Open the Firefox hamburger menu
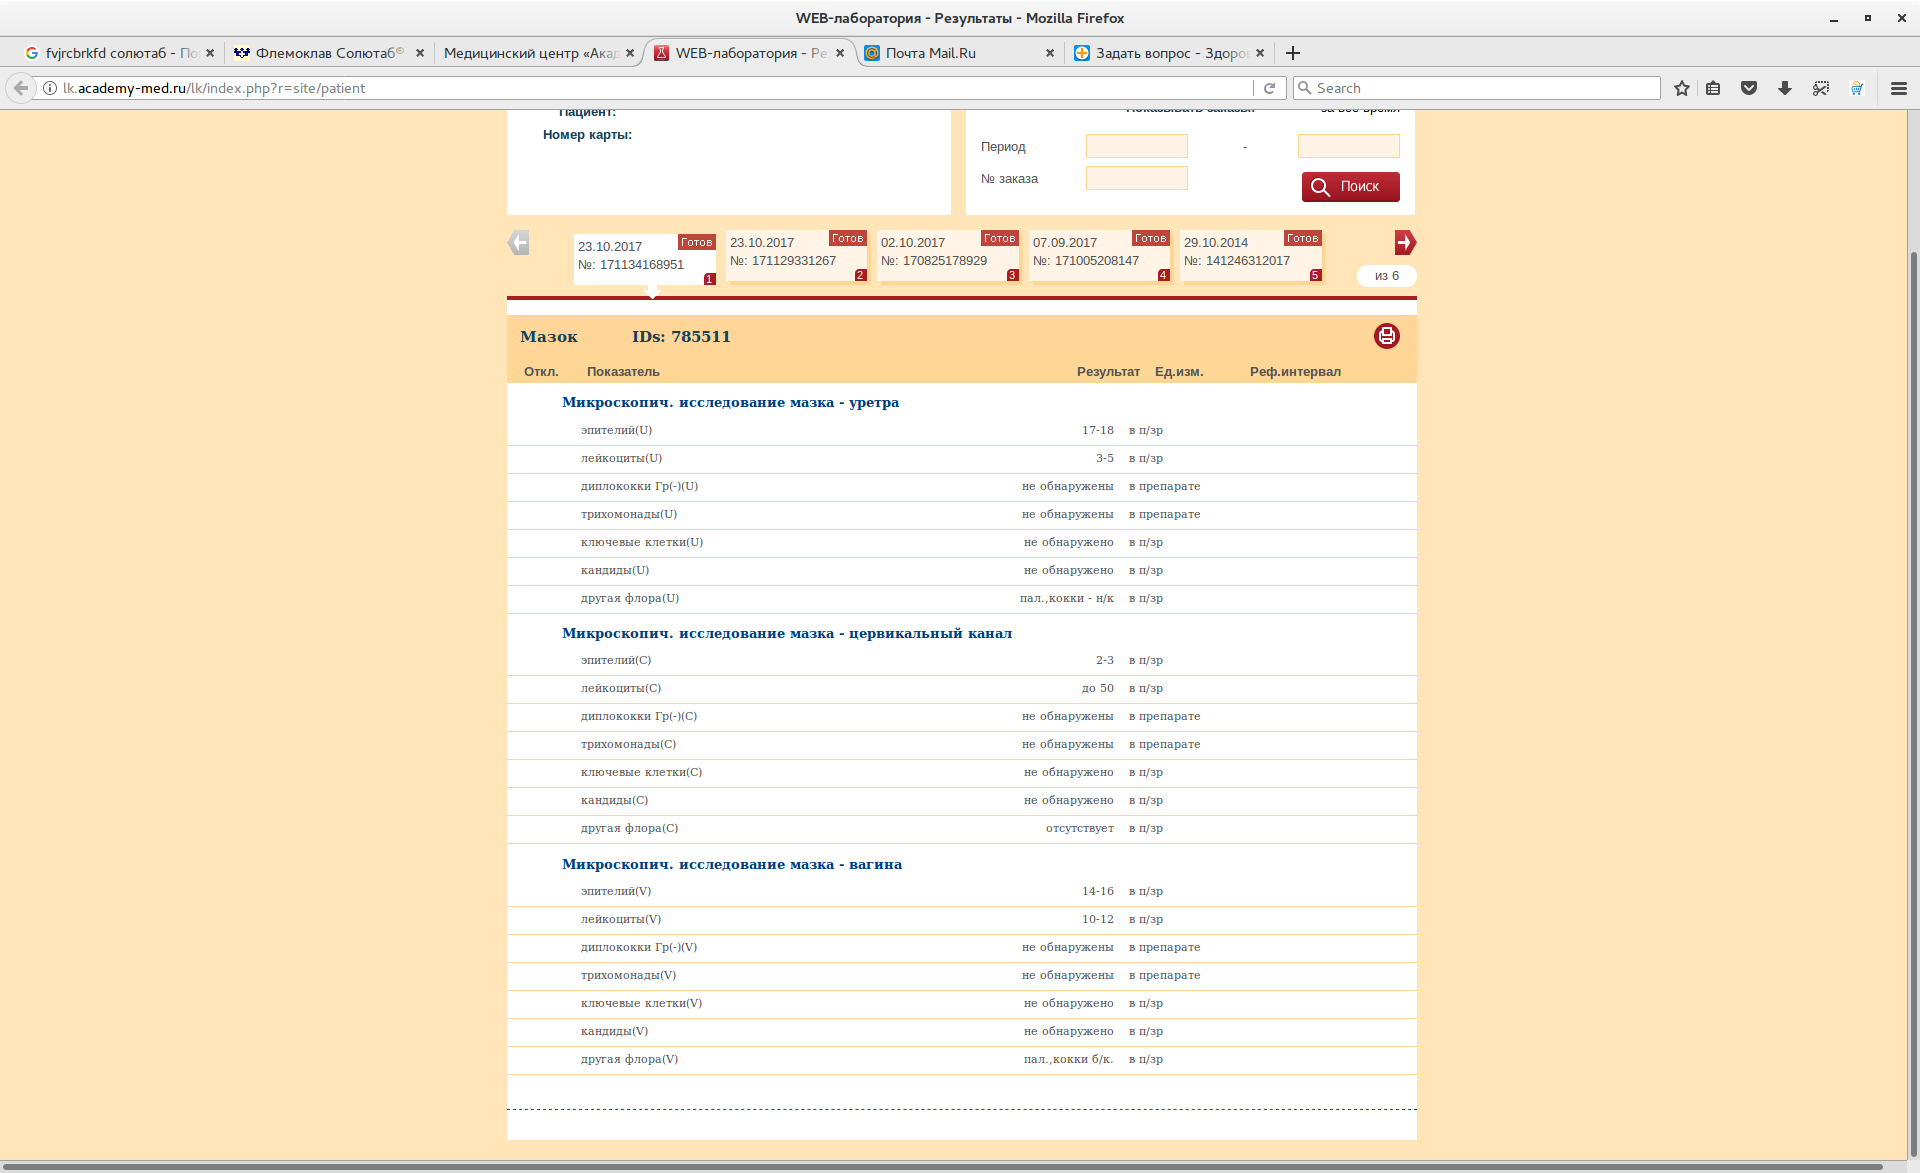This screenshot has height=1173, width=1920. (1899, 88)
